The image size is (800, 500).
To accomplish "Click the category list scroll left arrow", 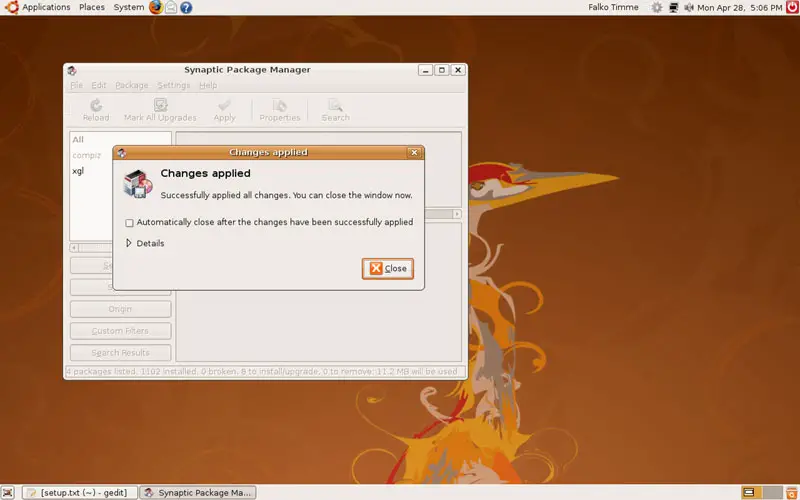I will point(74,248).
